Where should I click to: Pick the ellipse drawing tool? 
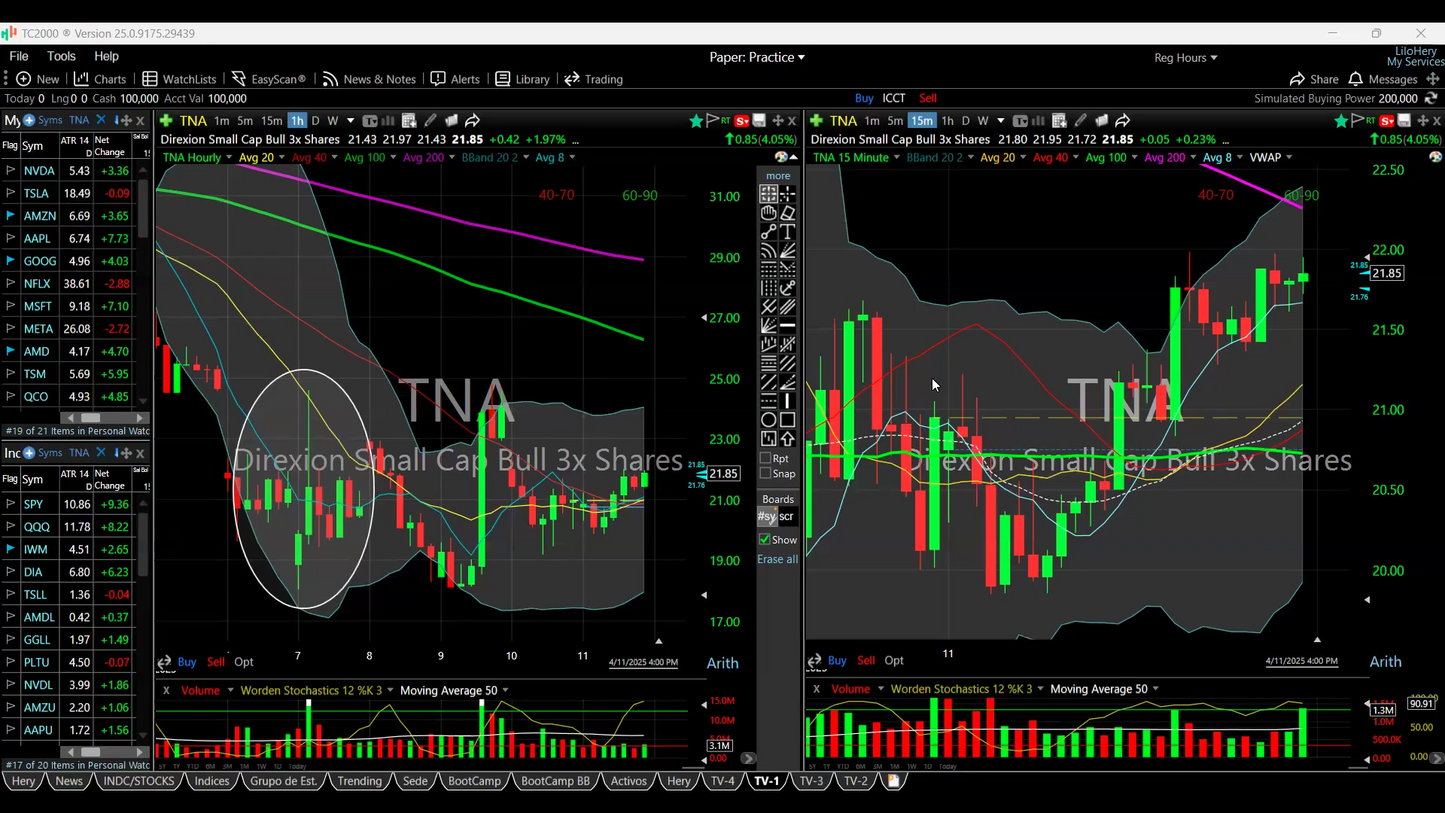(768, 420)
